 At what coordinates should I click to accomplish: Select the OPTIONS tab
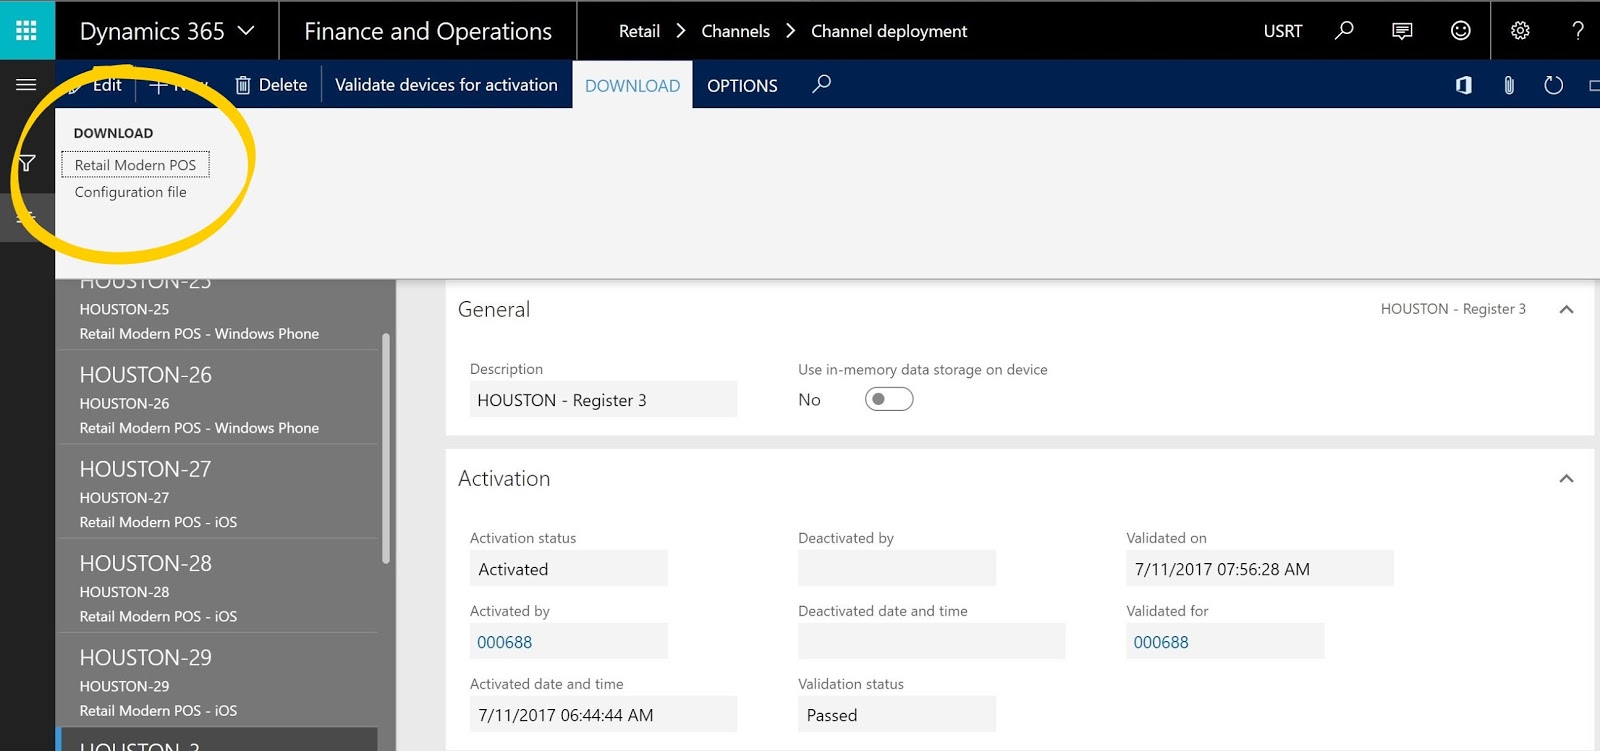click(x=742, y=85)
